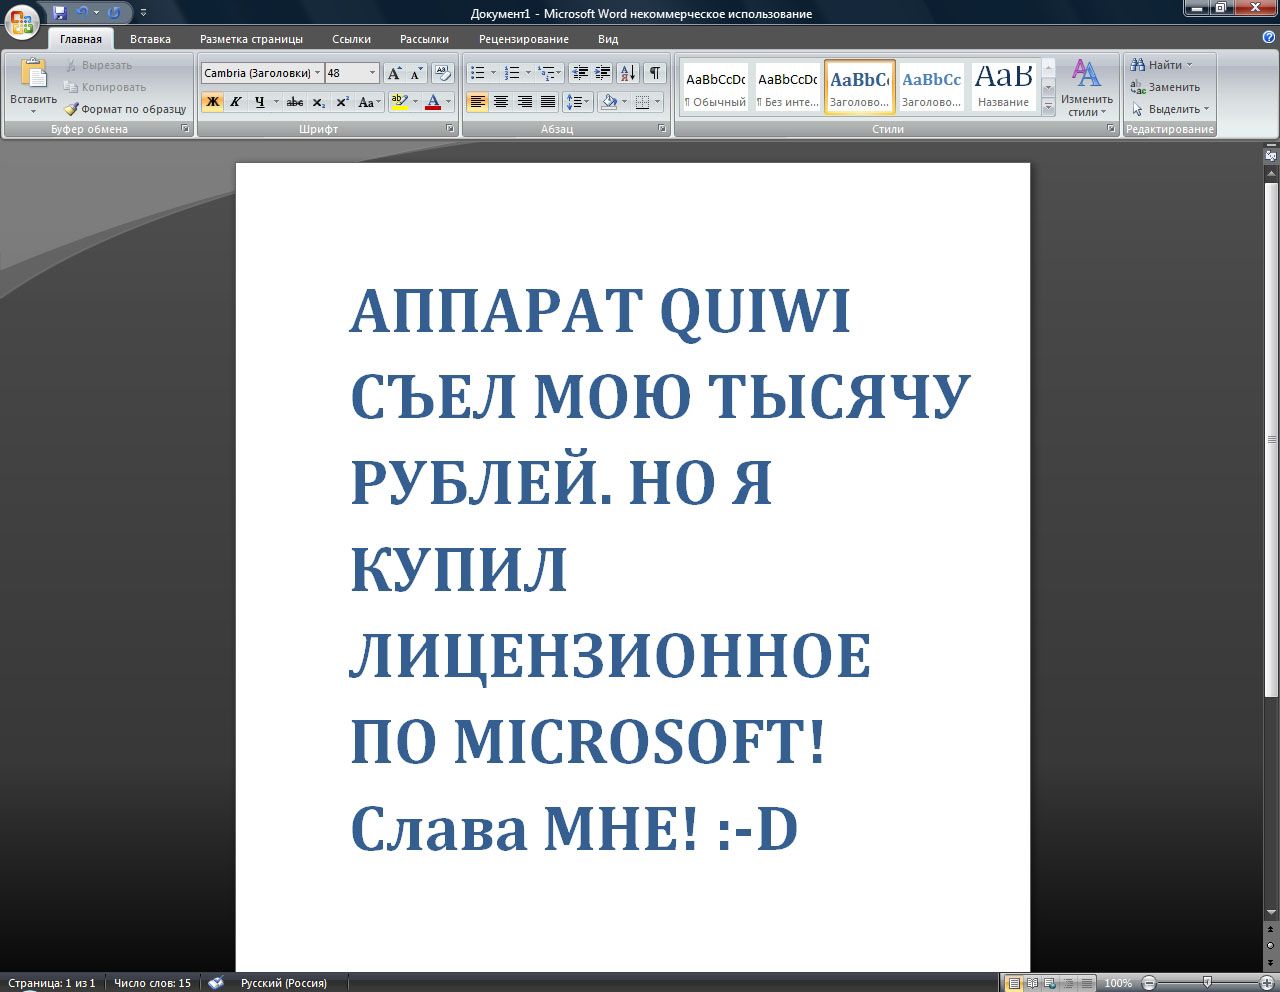
Task: Apply the Название style
Action: (x=1003, y=88)
